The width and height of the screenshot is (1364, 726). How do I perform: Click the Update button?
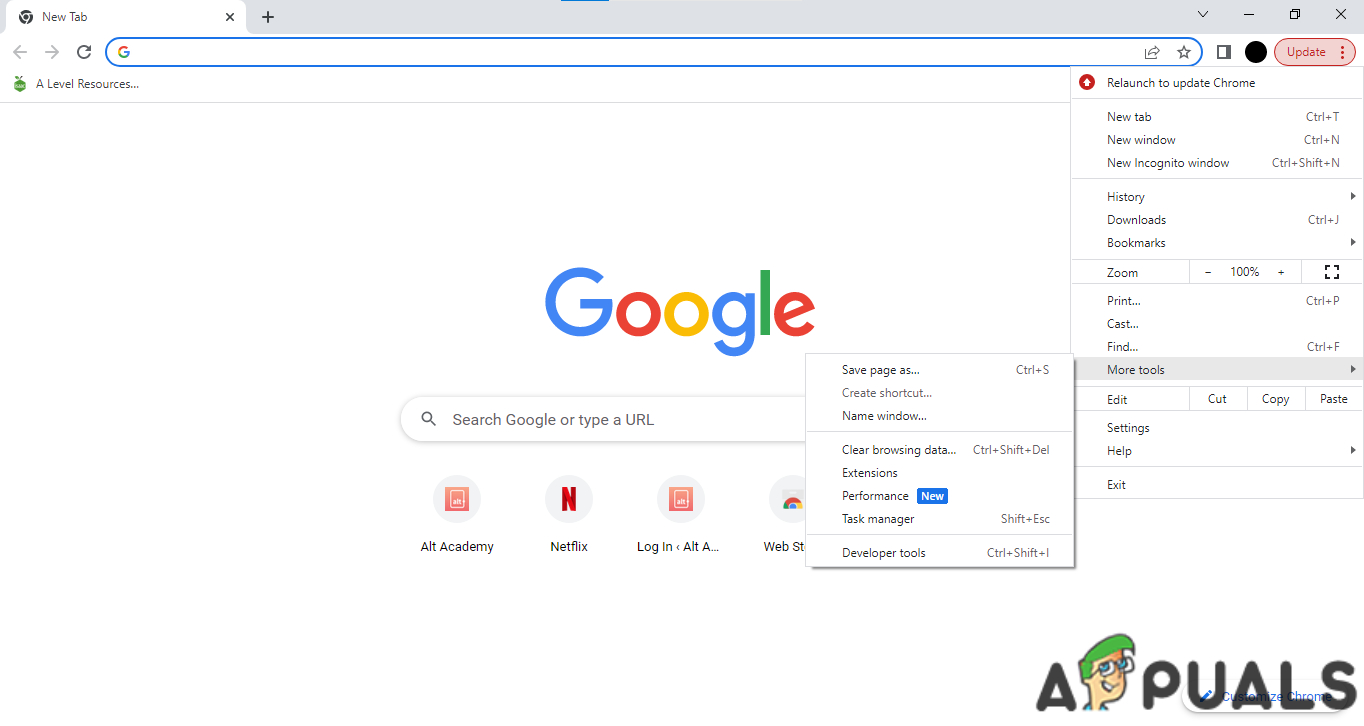pyautogui.click(x=1314, y=52)
